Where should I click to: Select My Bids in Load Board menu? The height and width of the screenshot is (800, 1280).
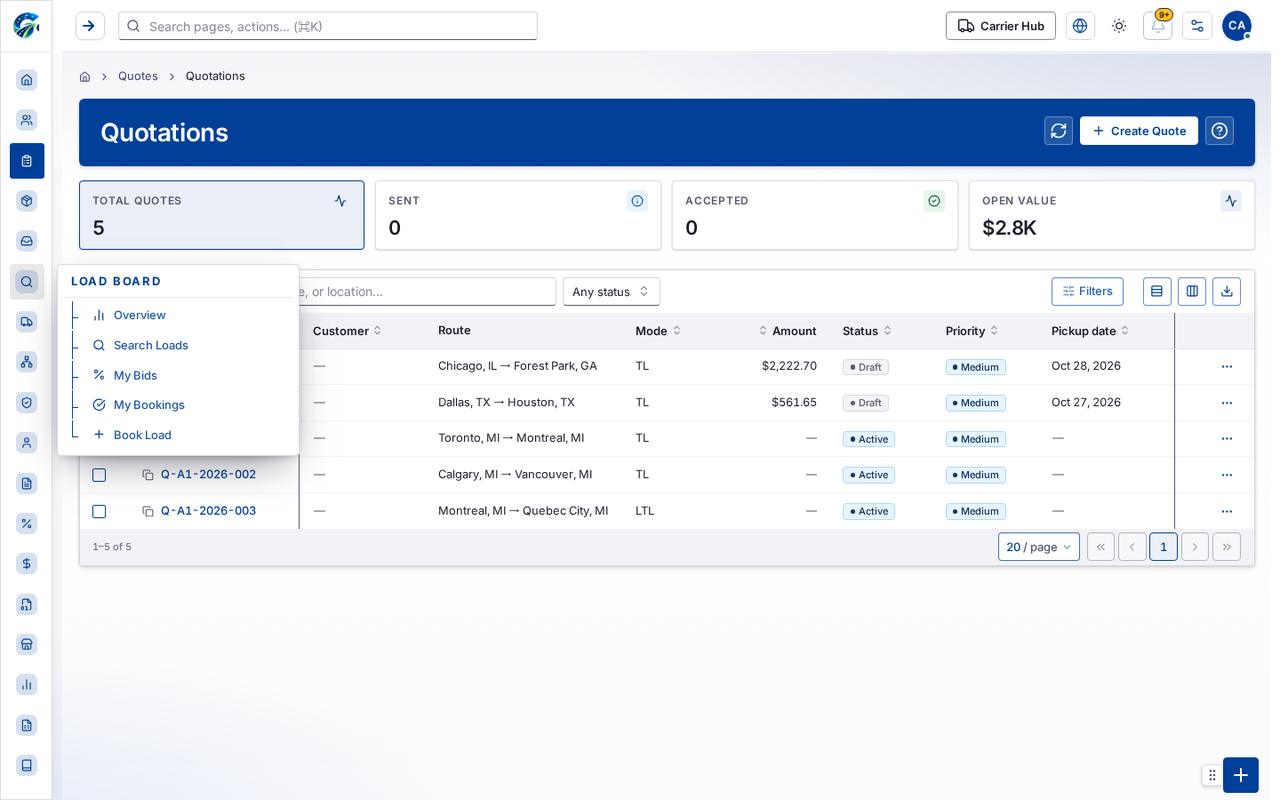click(135, 375)
